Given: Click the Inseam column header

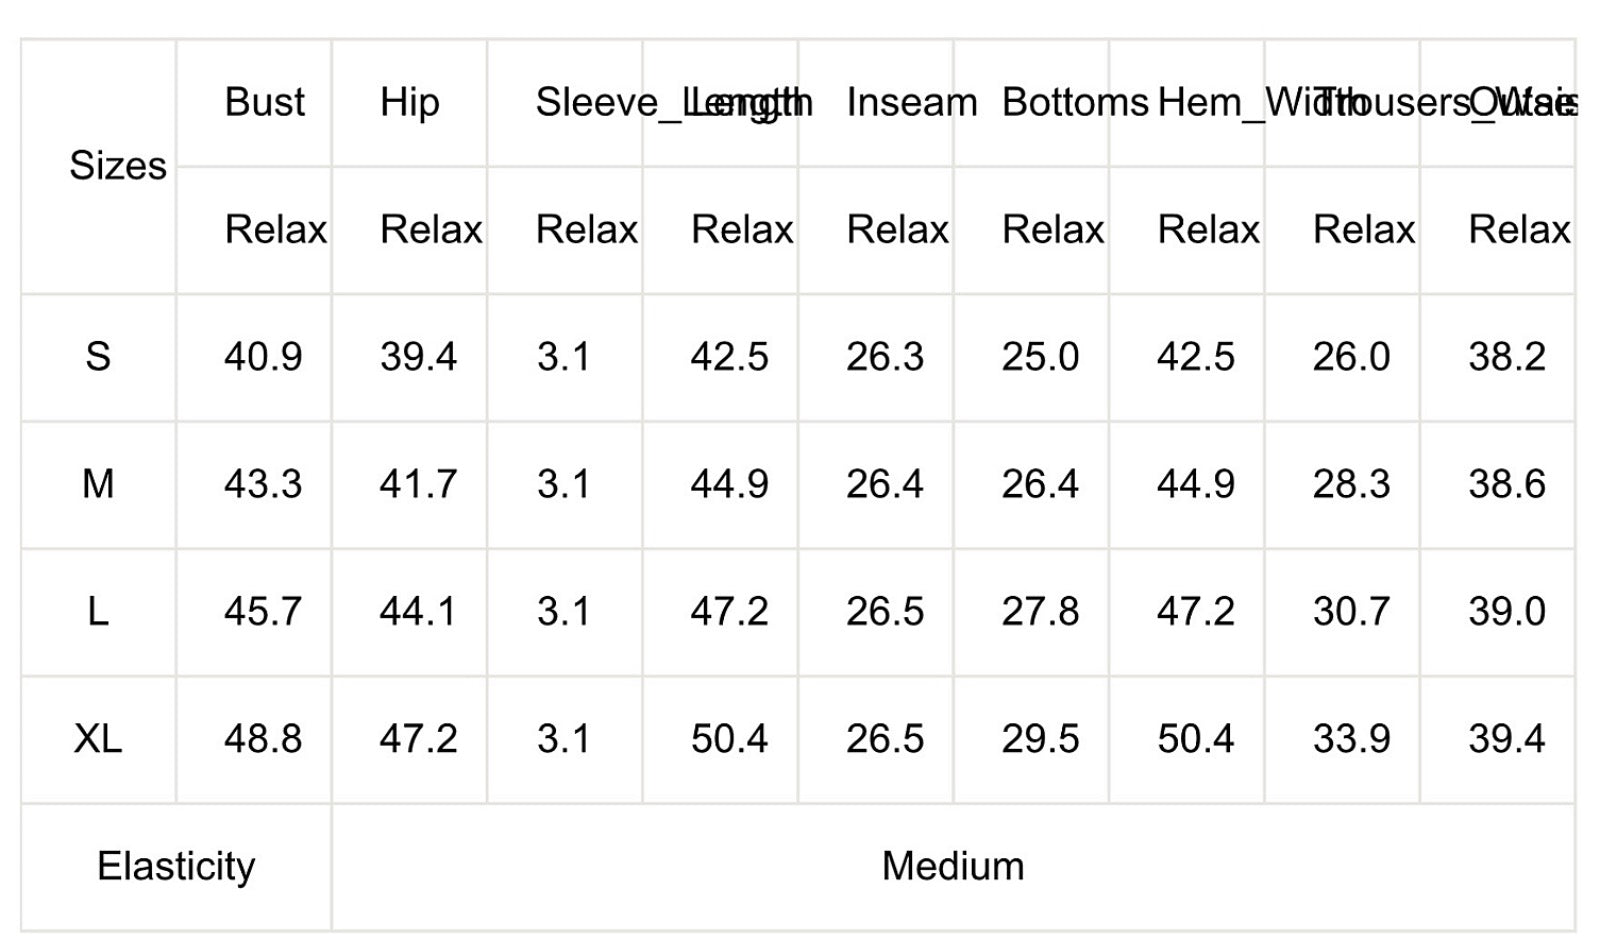Looking at the screenshot, I should click(911, 102).
